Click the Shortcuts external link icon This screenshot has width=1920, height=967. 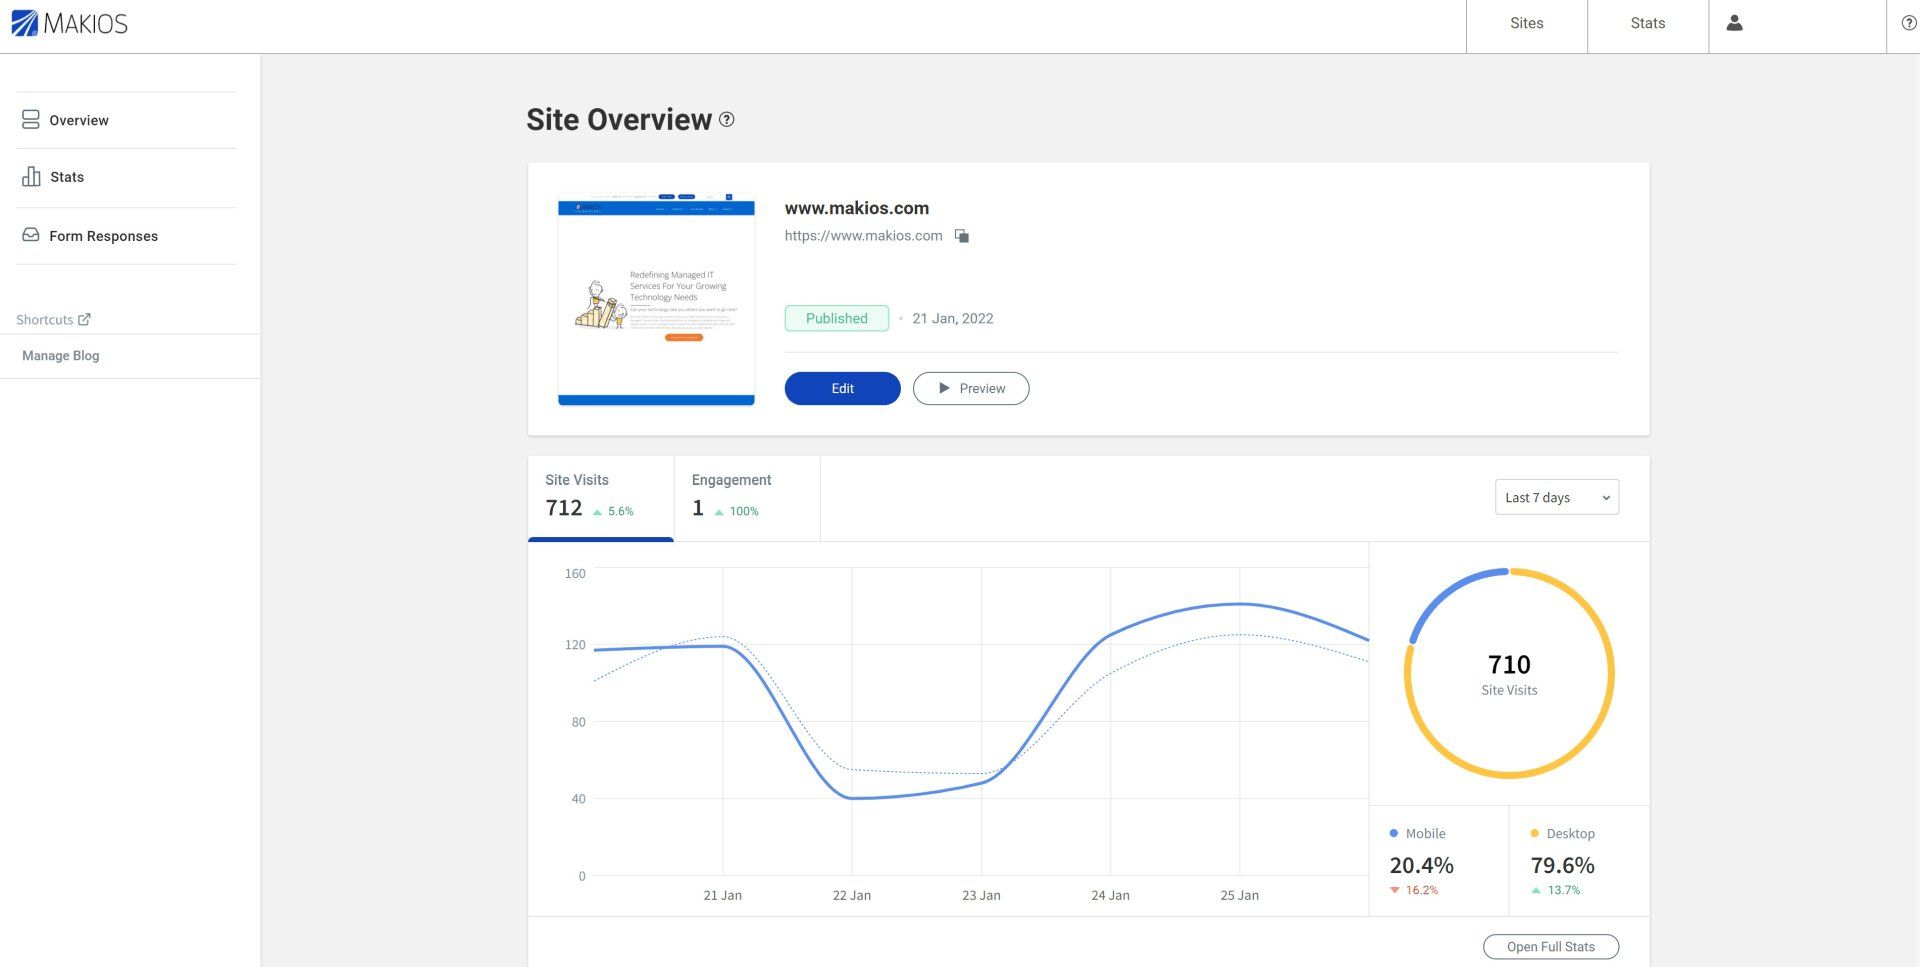pyautogui.click(x=84, y=319)
